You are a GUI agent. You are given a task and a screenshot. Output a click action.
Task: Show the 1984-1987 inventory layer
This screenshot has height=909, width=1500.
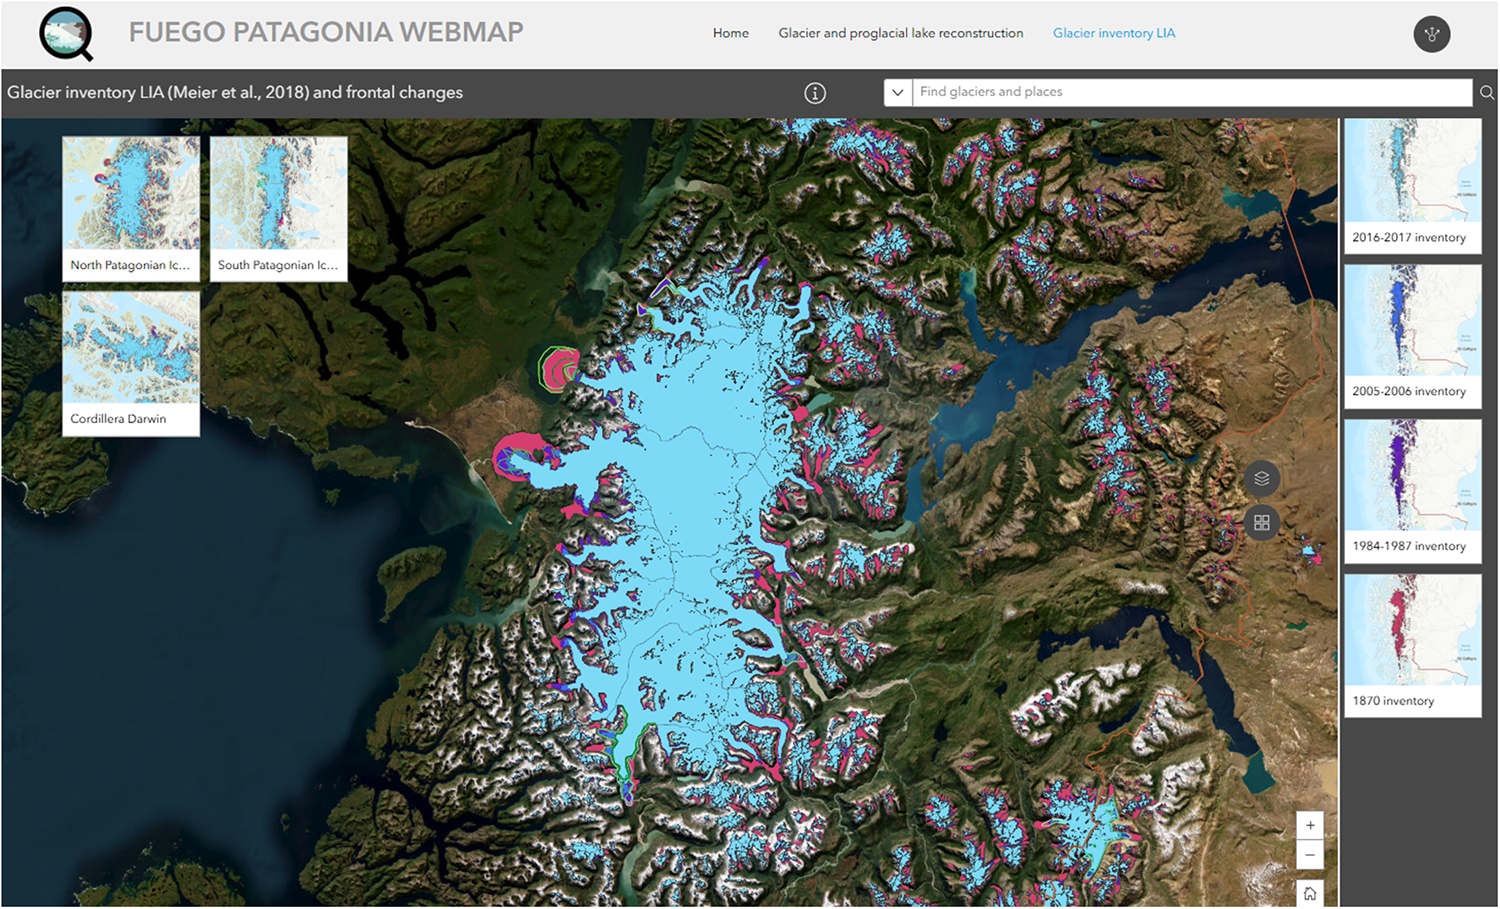tap(1413, 492)
